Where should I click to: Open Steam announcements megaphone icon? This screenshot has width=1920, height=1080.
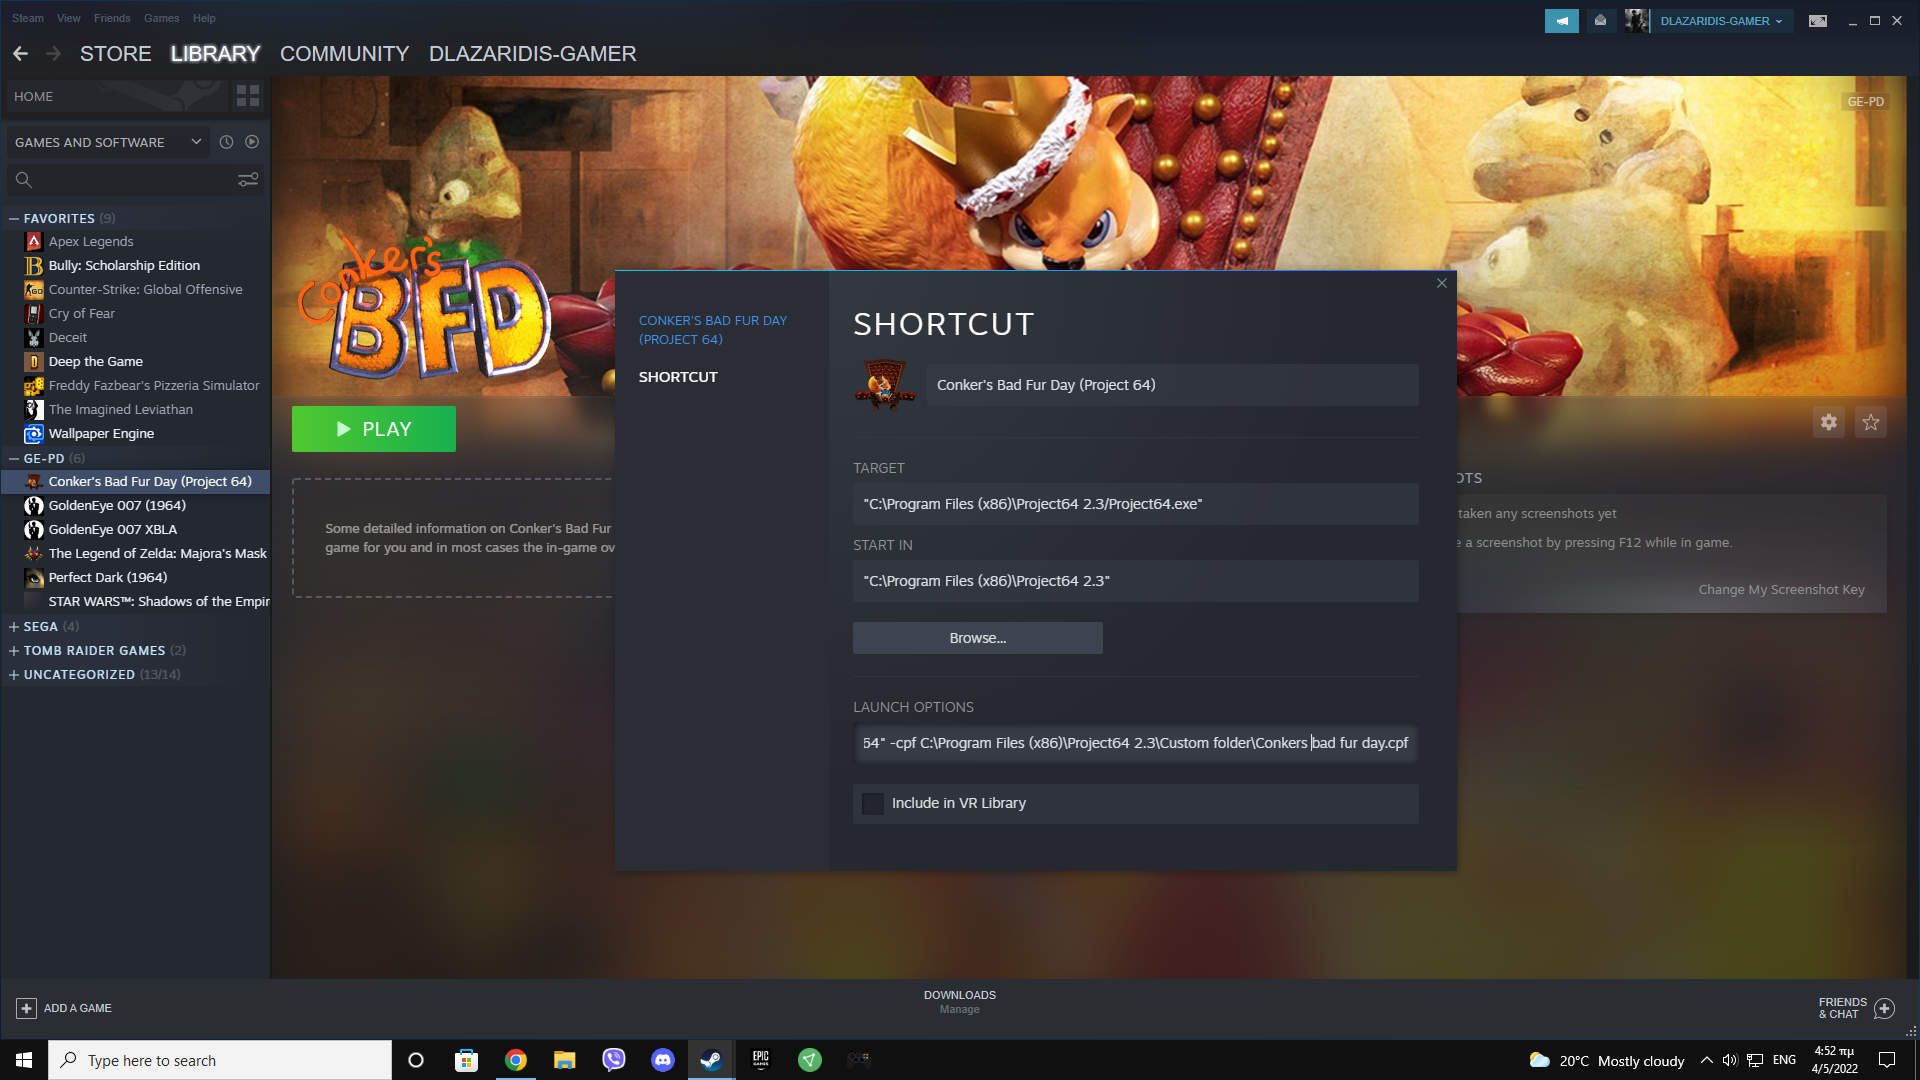1561,21
